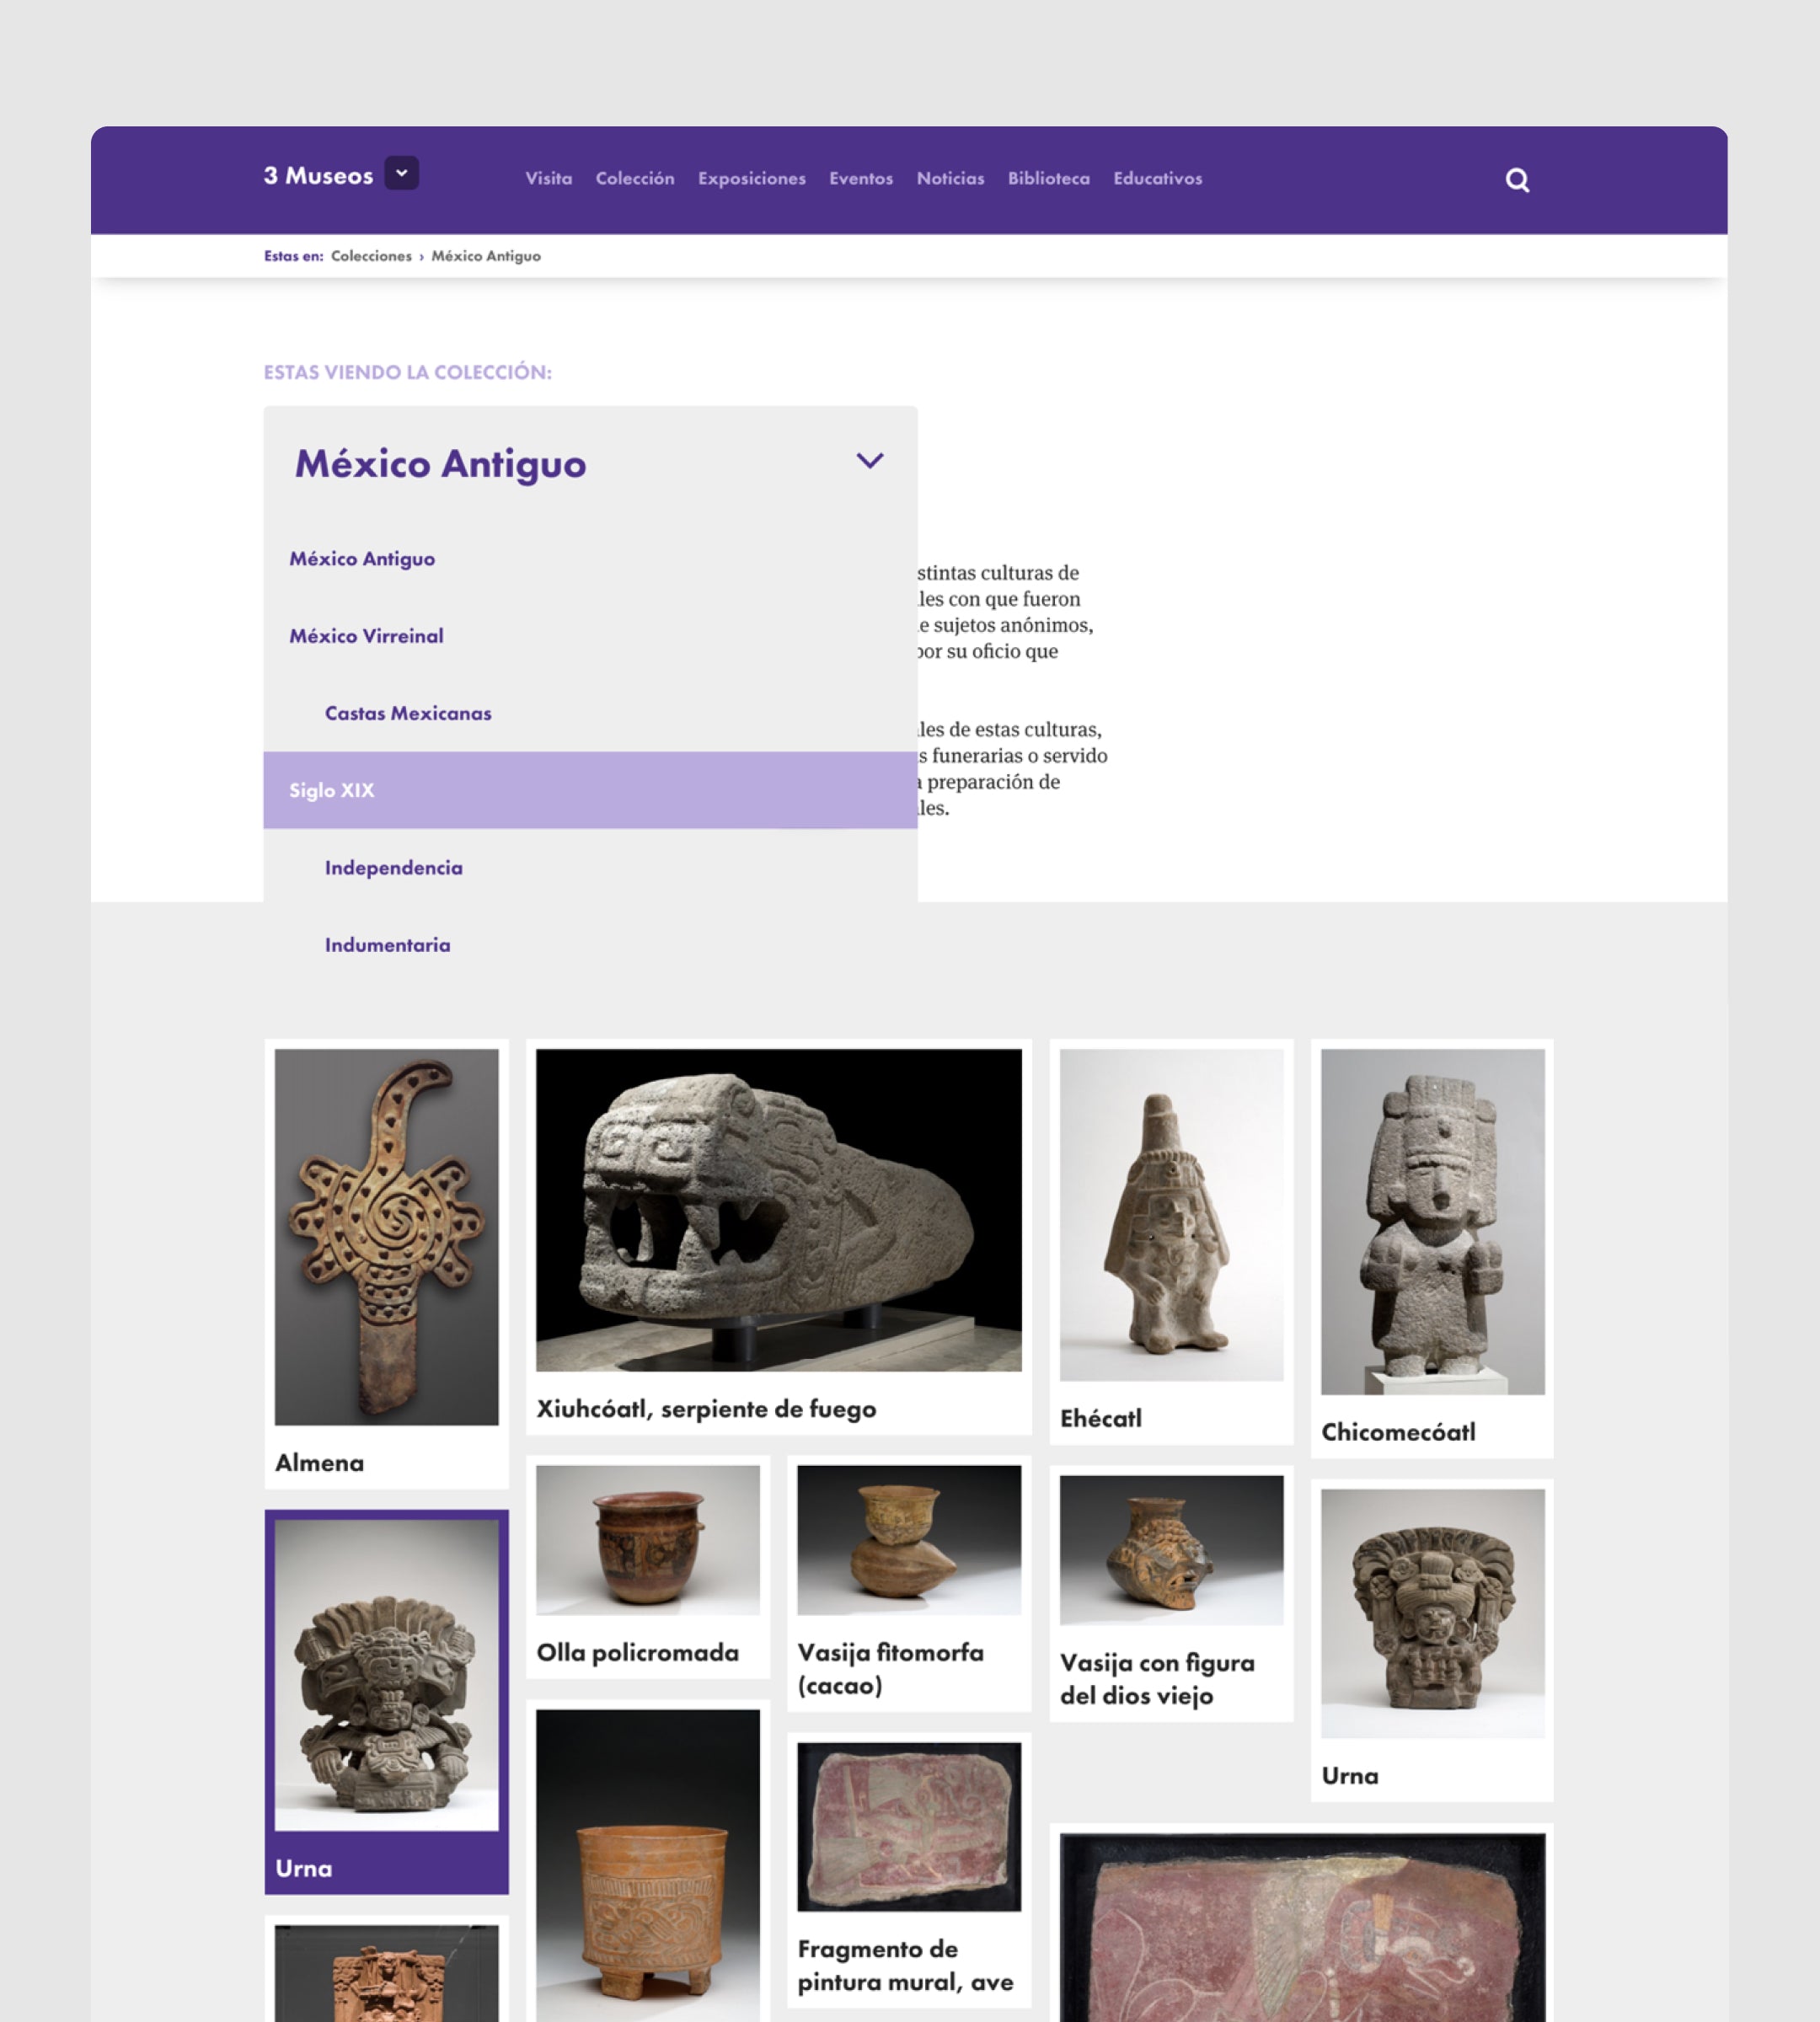Select Indumentaria sub-collection option
1820x2022 pixels.
point(387,945)
